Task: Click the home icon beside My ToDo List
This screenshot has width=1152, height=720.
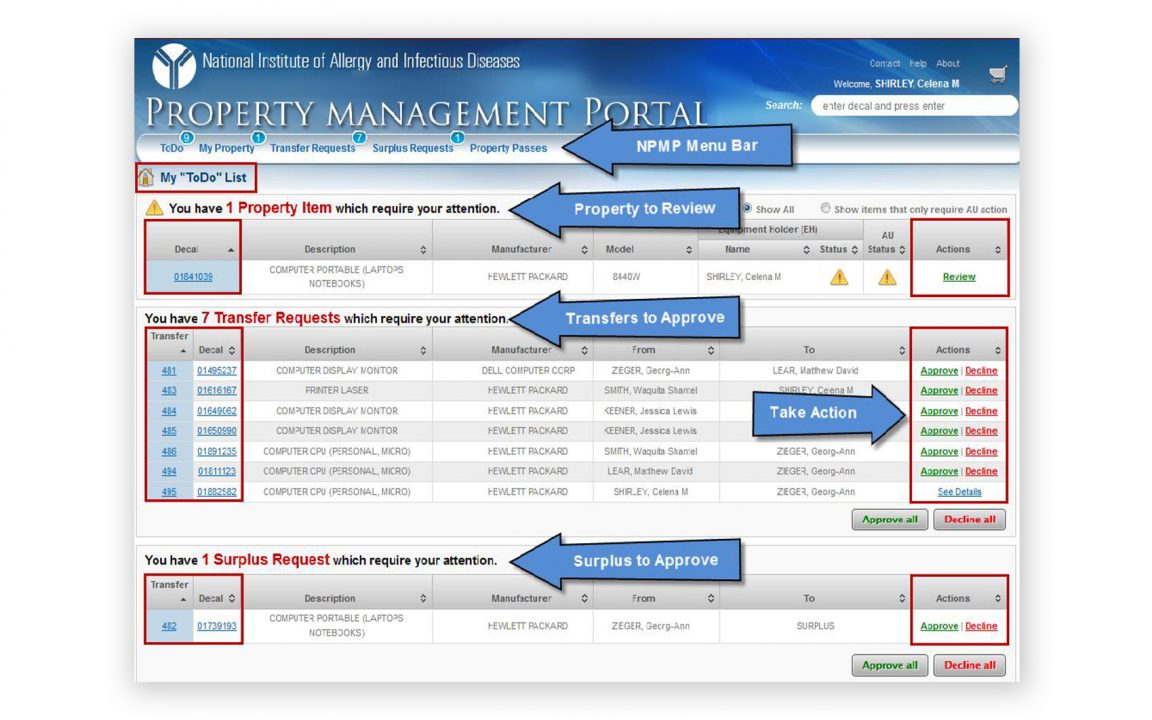Action: (x=146, y=178)
